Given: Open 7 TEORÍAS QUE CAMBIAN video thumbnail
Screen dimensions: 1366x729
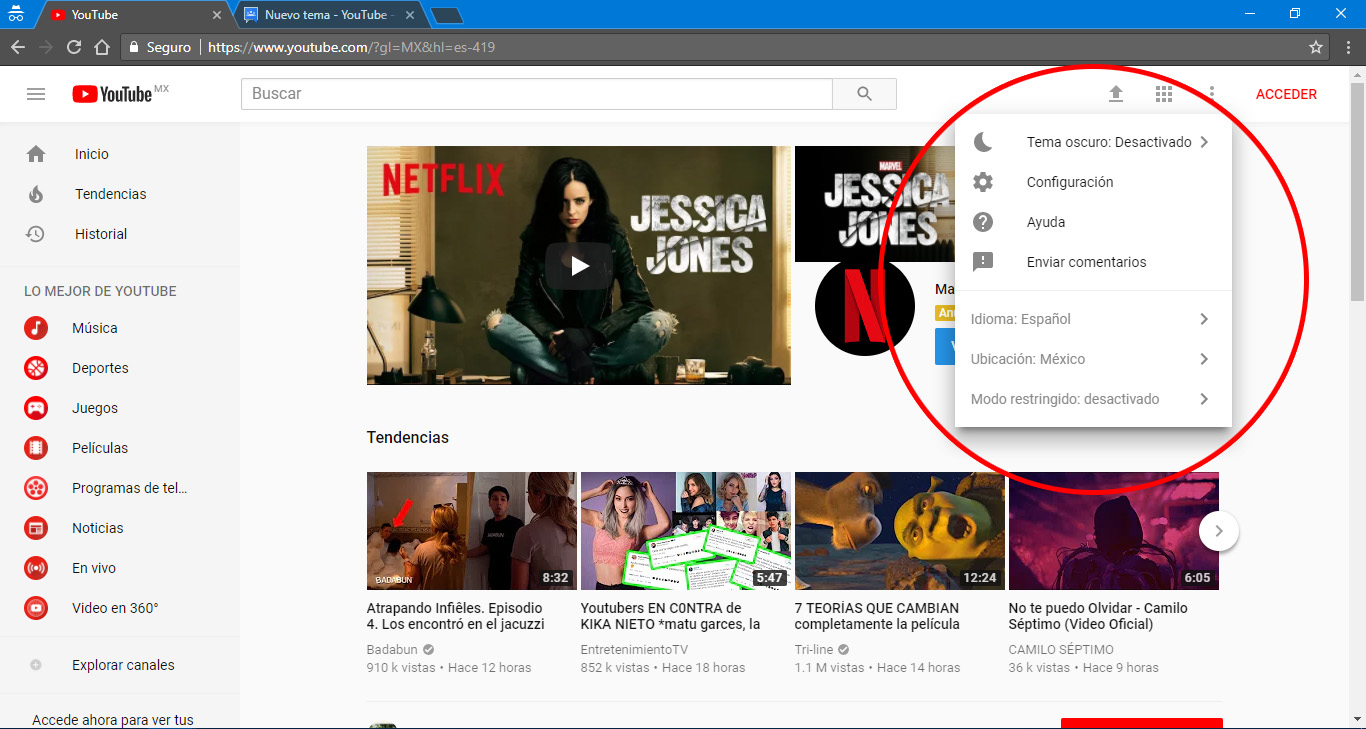Looking at the screenshot, I should (900, 531).
